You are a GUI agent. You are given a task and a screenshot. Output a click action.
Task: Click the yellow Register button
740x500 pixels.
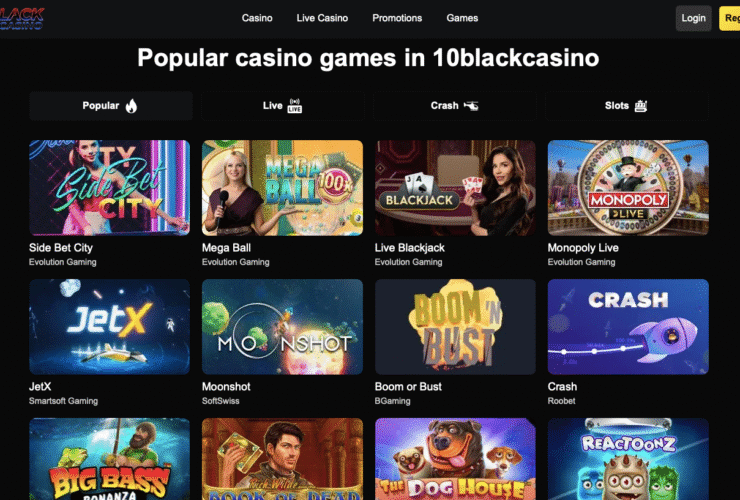click(729, 18)
